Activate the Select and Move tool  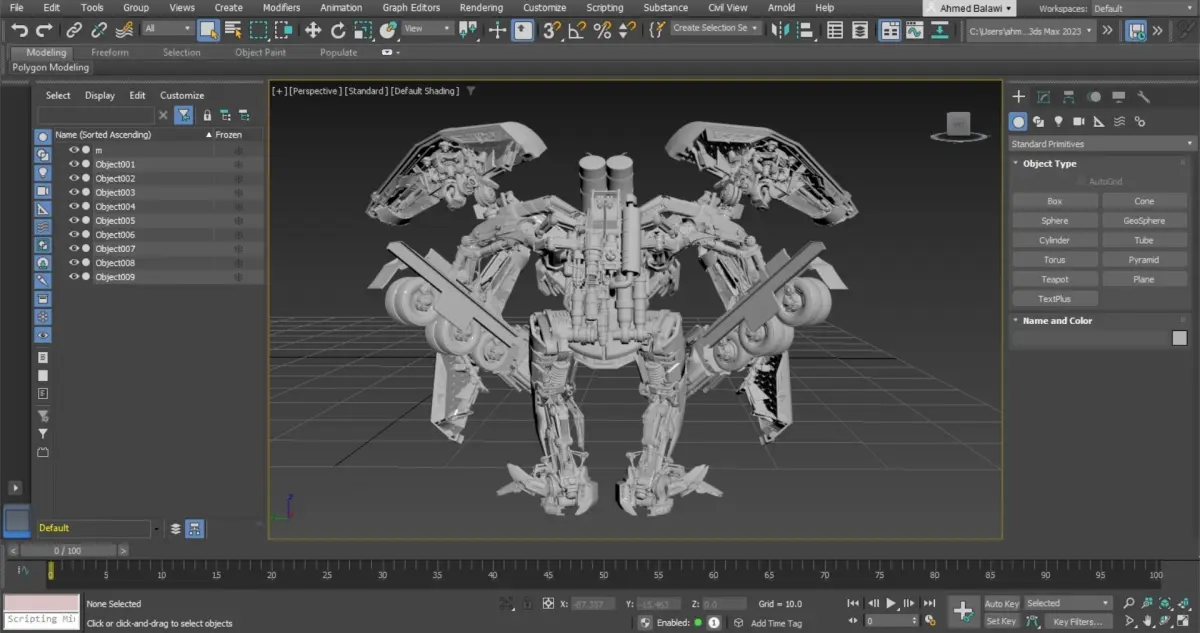[x=313, y=30]
